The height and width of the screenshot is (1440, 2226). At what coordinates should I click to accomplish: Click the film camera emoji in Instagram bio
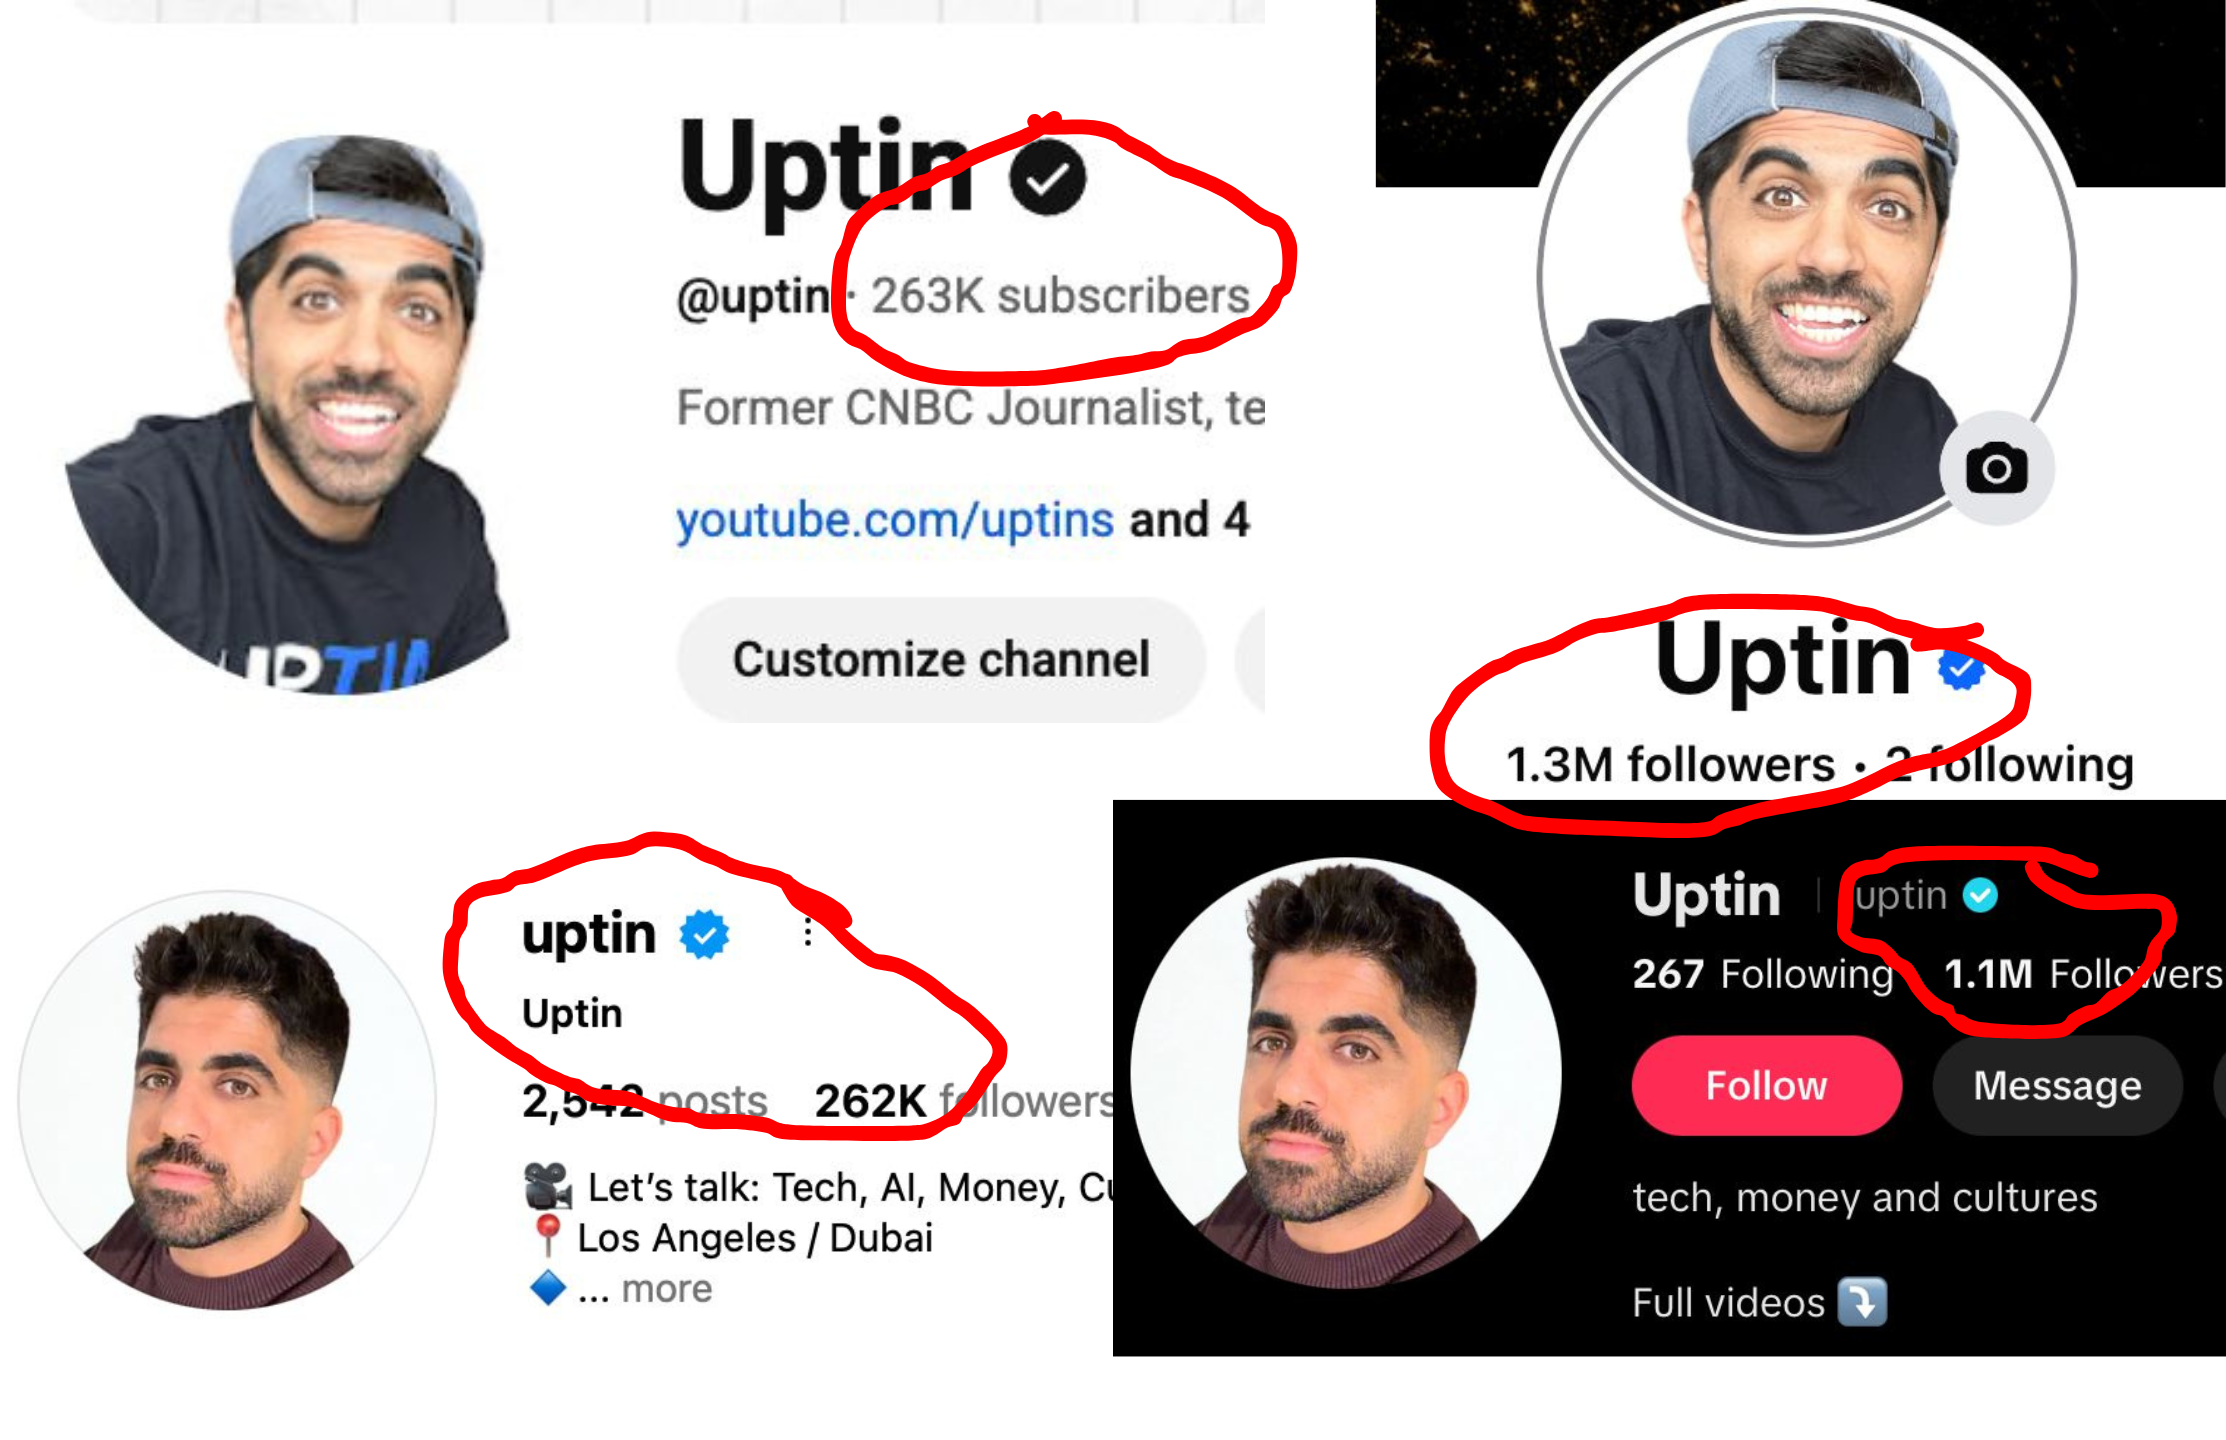(548, 1186)
